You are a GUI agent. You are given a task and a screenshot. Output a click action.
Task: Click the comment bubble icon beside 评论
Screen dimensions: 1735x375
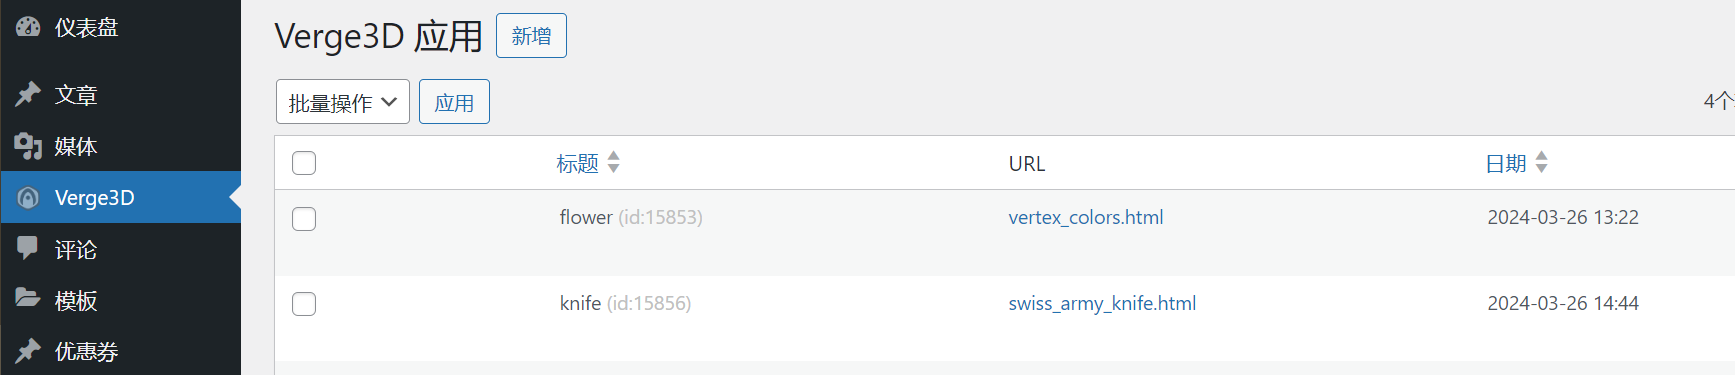tap(28, 248)
